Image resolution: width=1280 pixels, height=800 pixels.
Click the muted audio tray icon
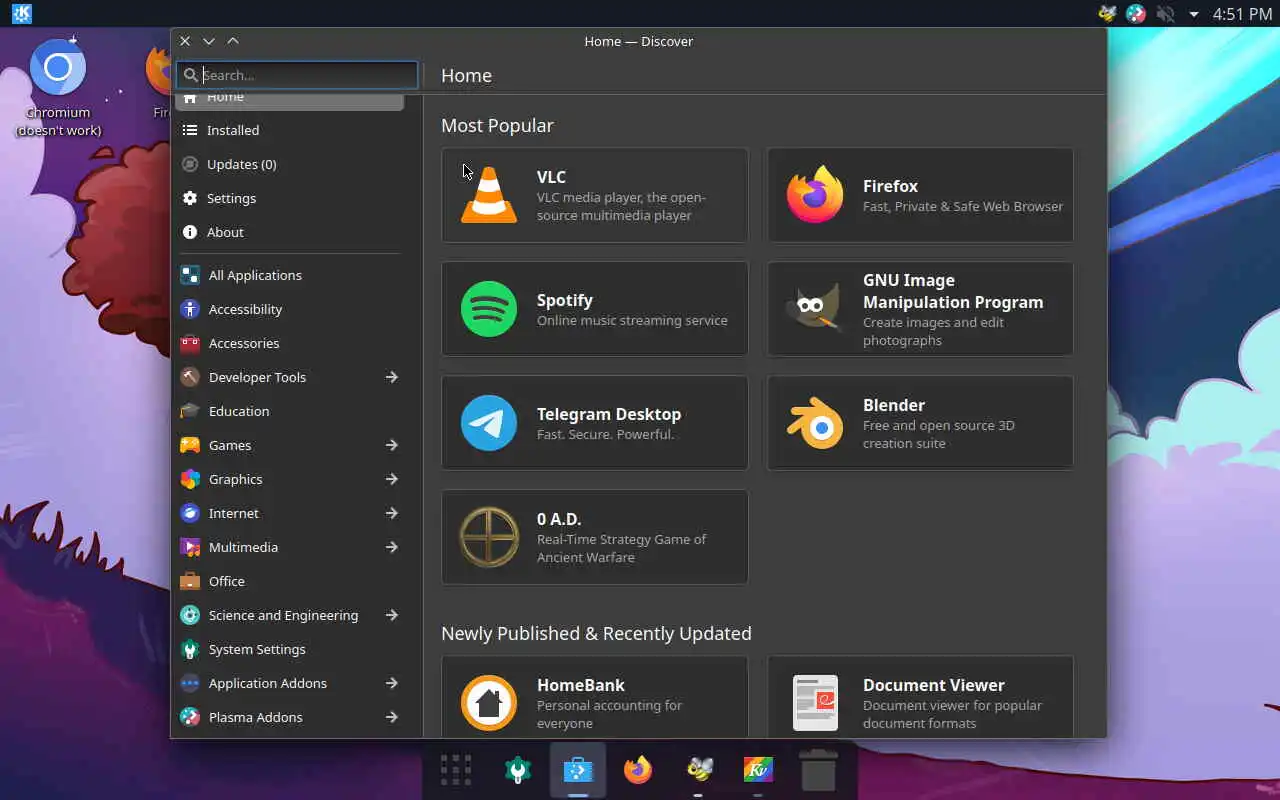click(1164, 14)
